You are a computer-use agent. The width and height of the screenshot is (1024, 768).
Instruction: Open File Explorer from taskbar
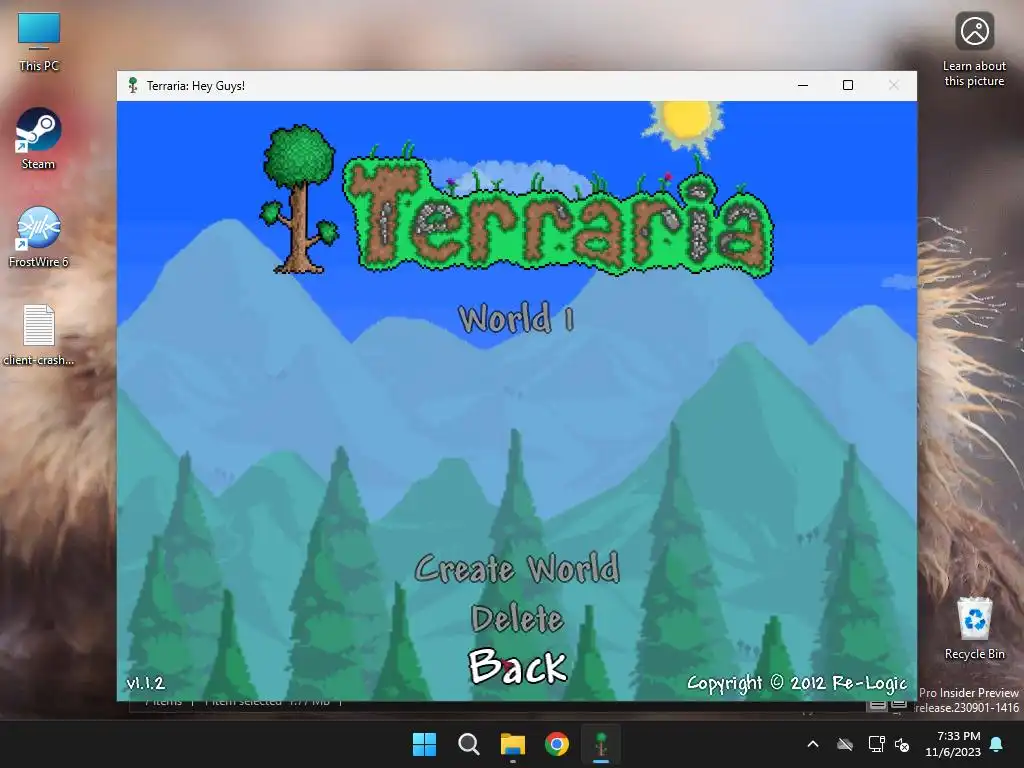point(513,744)
